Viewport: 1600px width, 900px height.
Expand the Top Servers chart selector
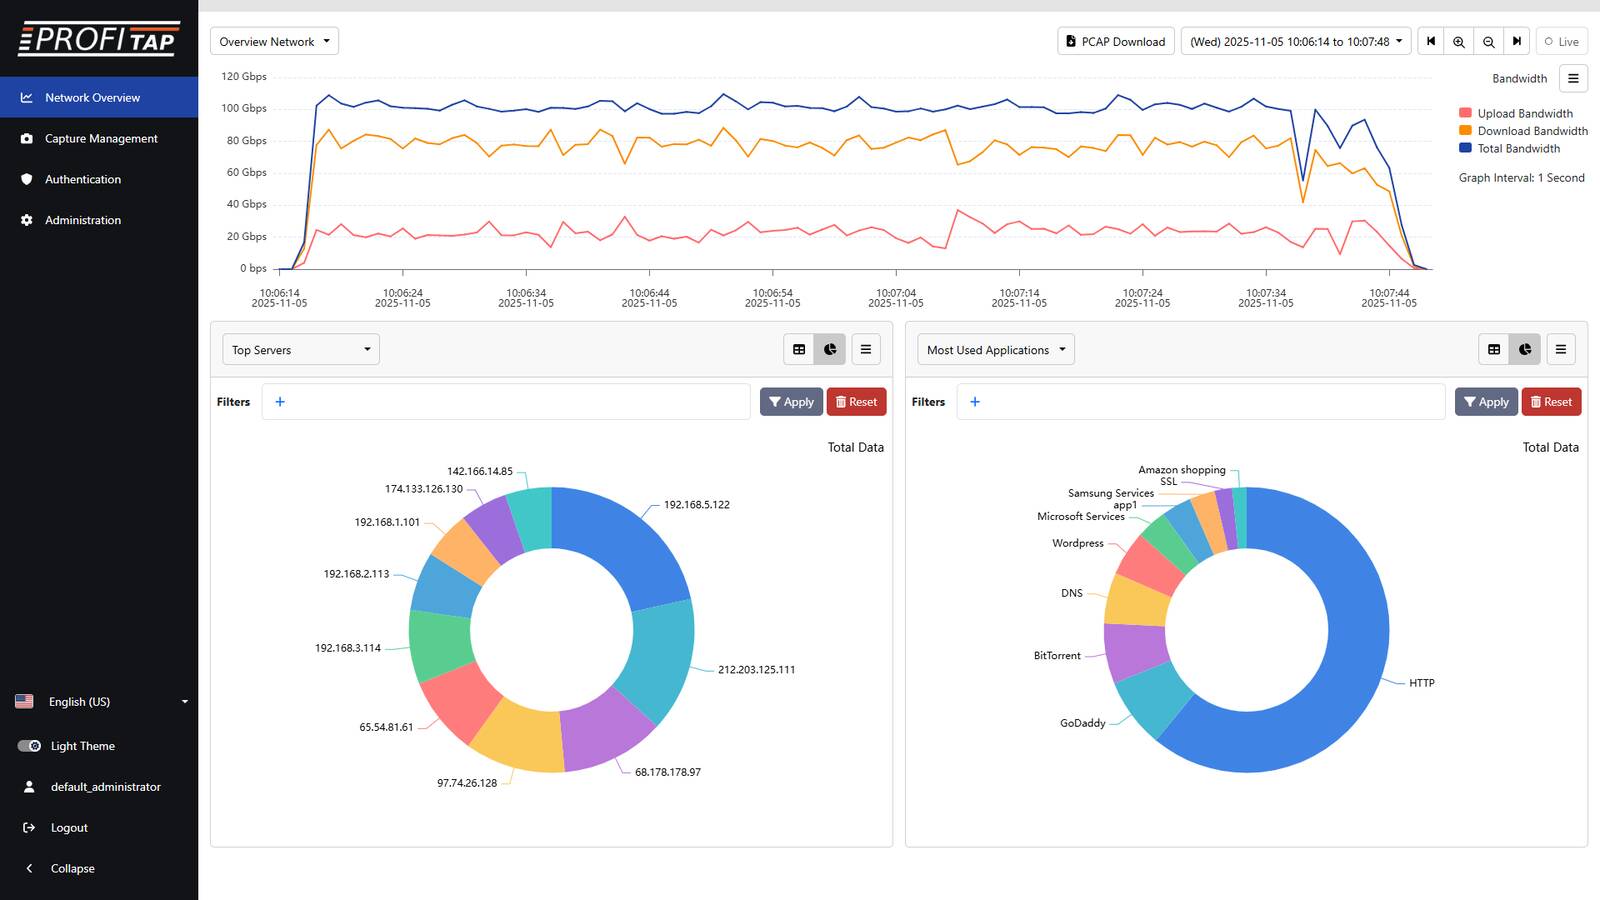click(300, 349)
